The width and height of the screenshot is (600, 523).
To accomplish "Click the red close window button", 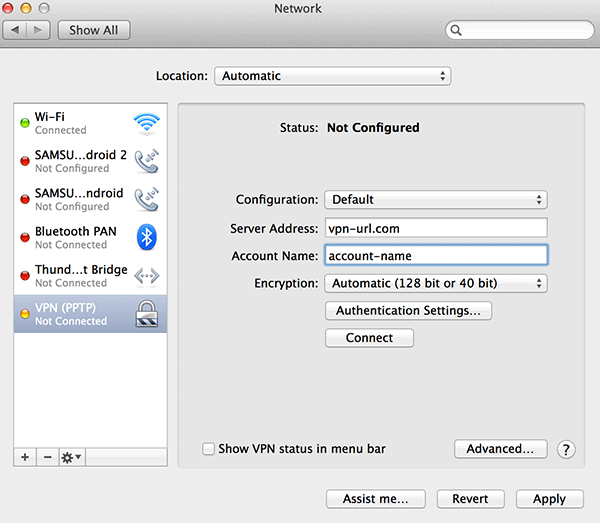I will [x=7, y=8].
